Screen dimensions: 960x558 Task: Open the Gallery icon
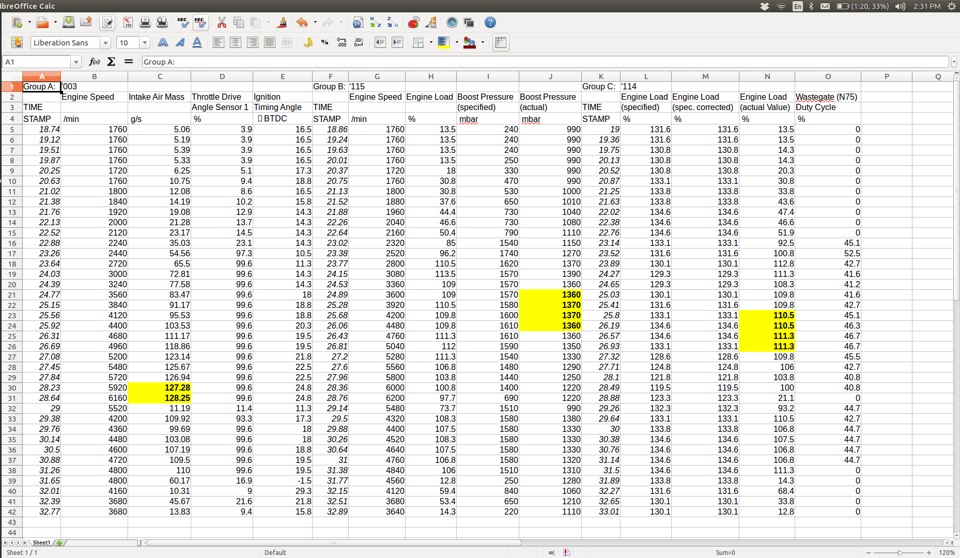pos(469,23)
